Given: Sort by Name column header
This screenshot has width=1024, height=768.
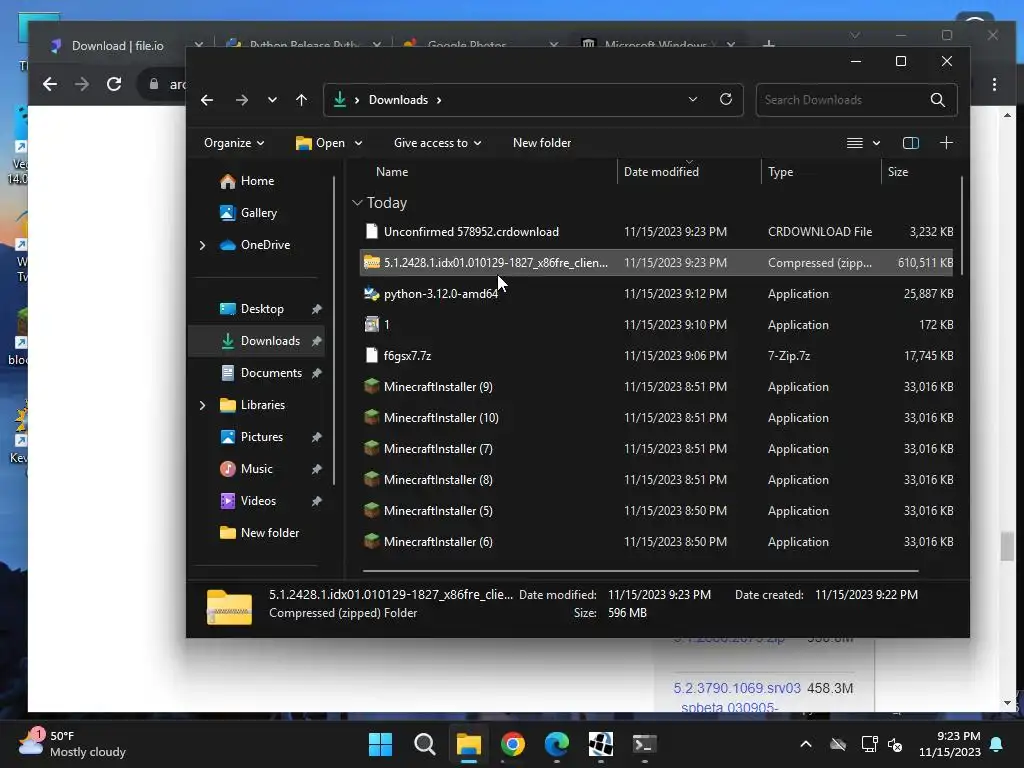Looking at the screenshot, I should [392, 172].
